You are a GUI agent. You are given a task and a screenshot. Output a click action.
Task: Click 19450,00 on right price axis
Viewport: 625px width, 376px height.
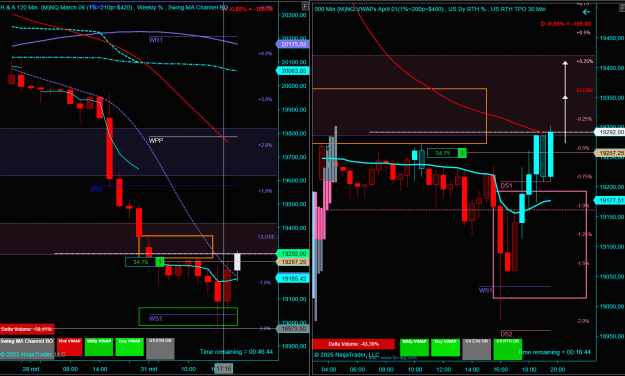(611, 38)
